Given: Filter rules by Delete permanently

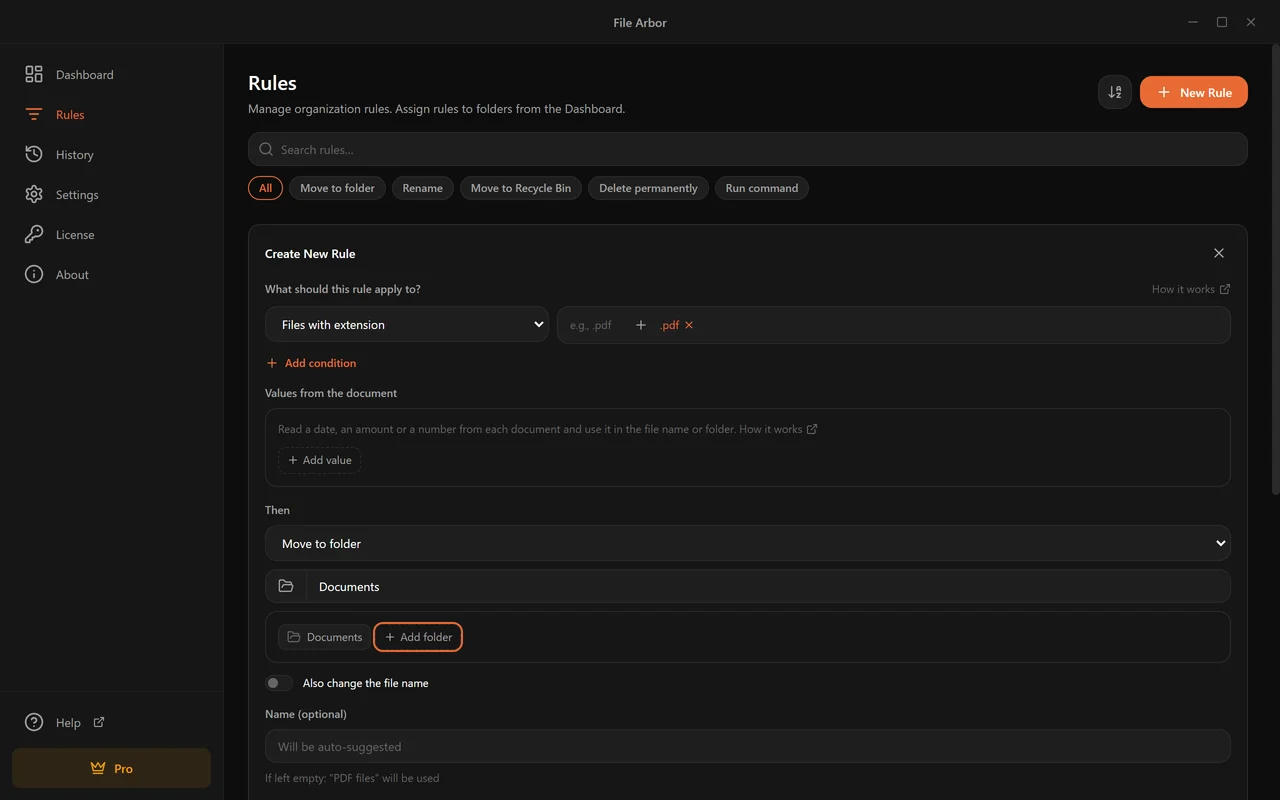Looking at the screenshot, I should point(648,188).
